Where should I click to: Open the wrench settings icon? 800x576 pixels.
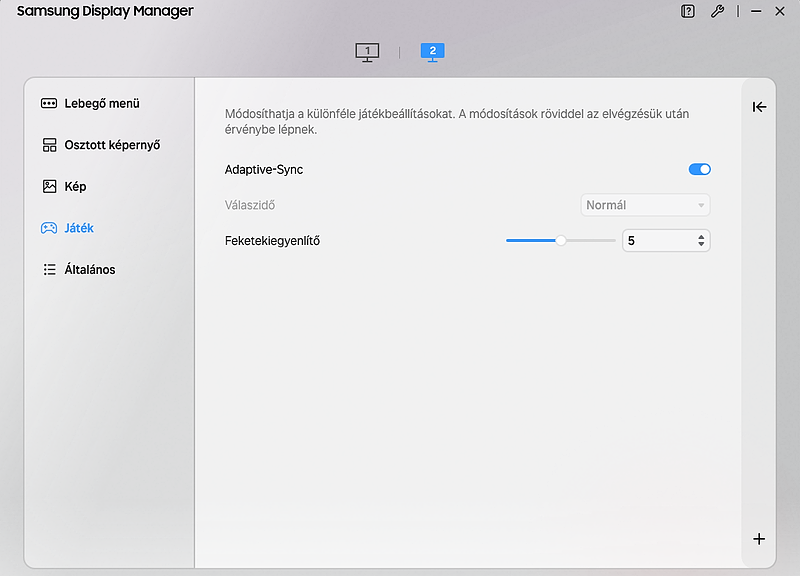point(717,12)
